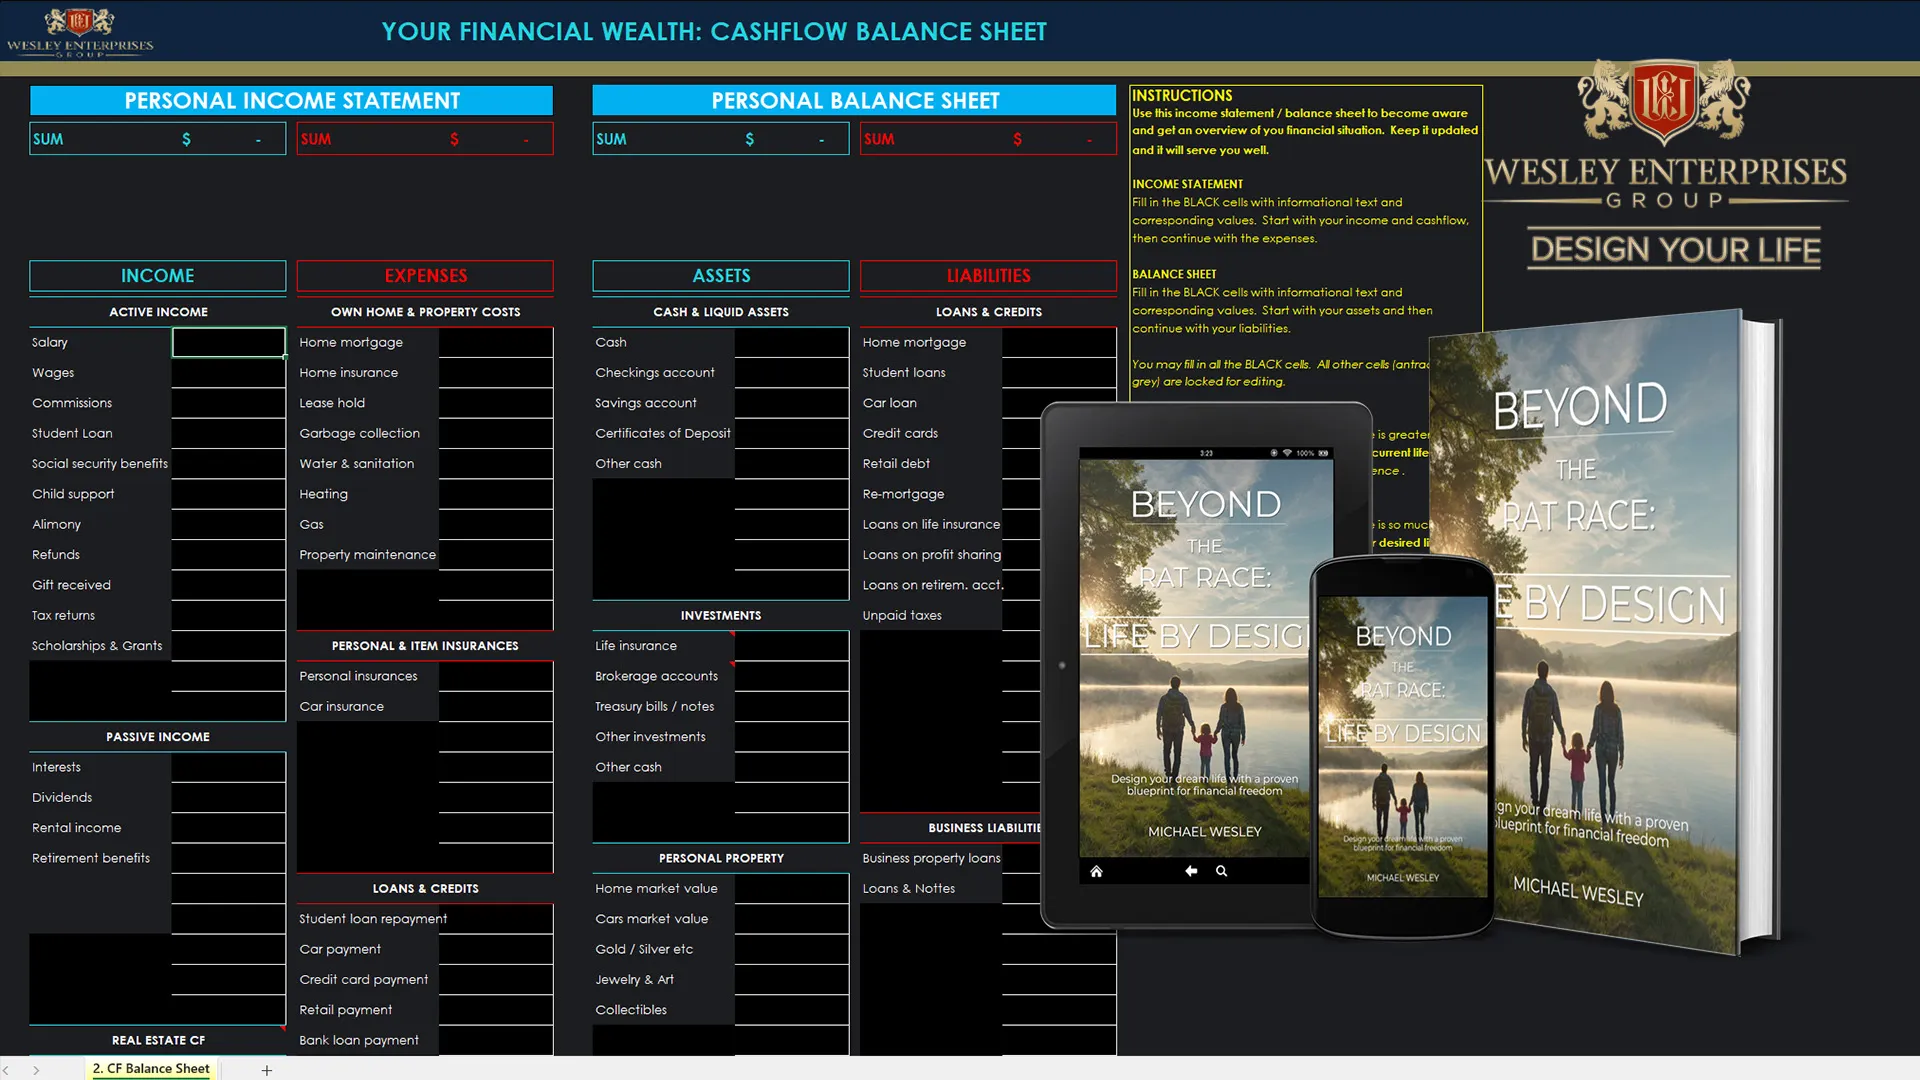Viewport: 1920px width, 1080px height.
Task: Click the Life insurance investment value cell
Action: point(792,646)
